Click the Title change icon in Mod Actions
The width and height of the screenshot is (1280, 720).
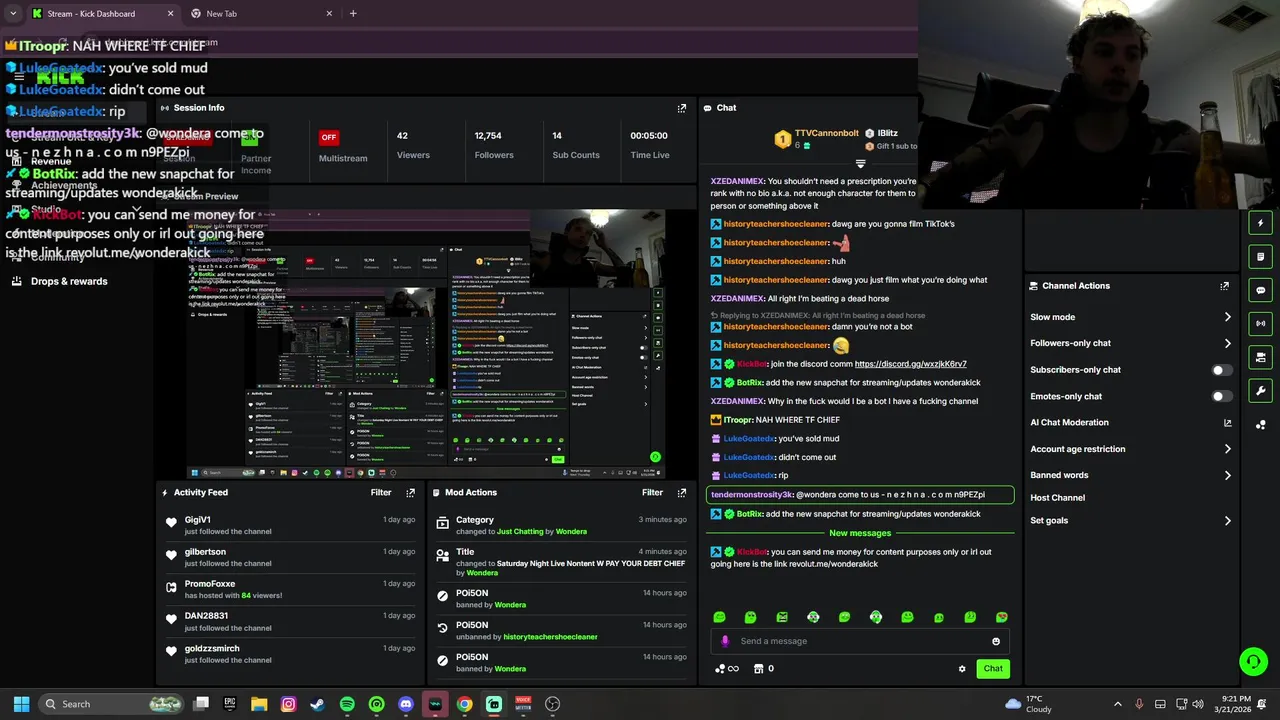tap(443, 554)
